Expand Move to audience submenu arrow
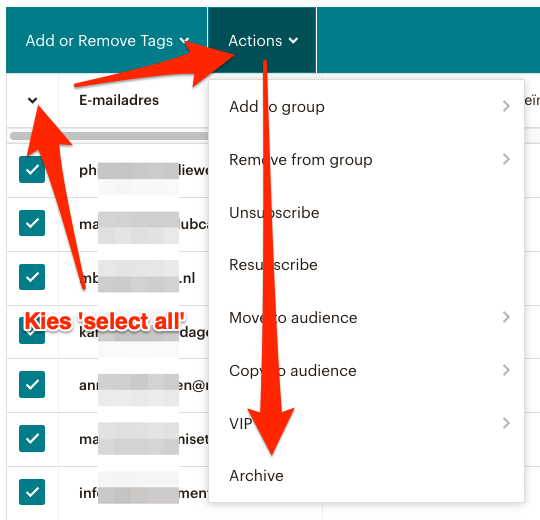Screen dimensions: 540x520 click(x=506, y=317)
